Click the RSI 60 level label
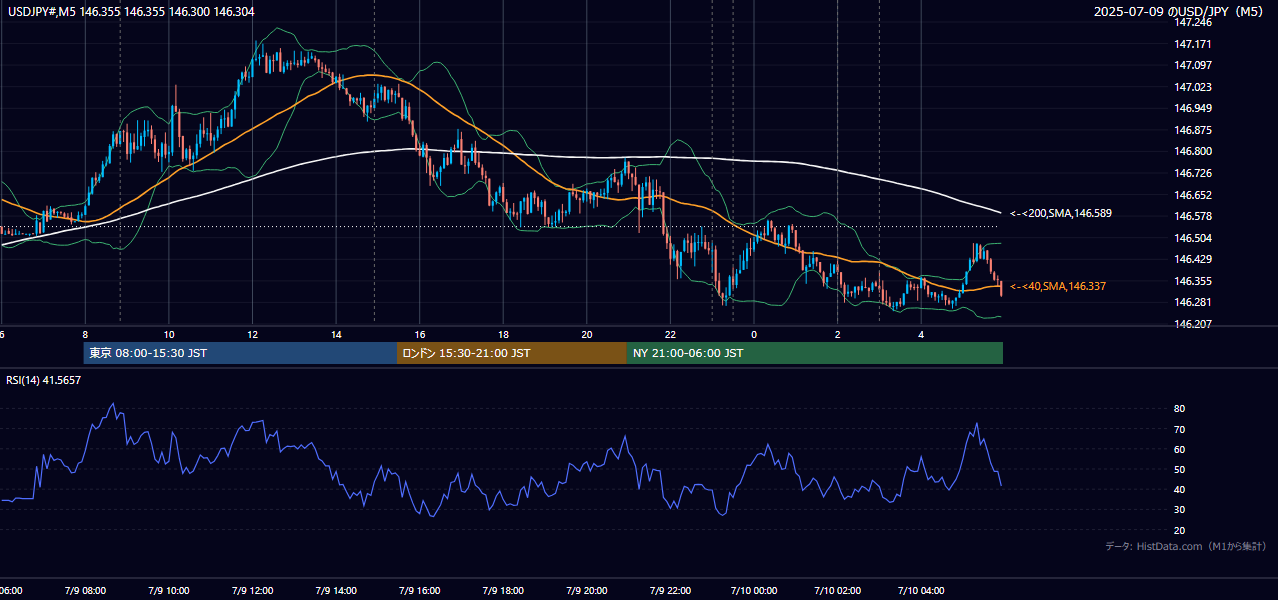The image size is (1278, 600). click(1179, 449)
